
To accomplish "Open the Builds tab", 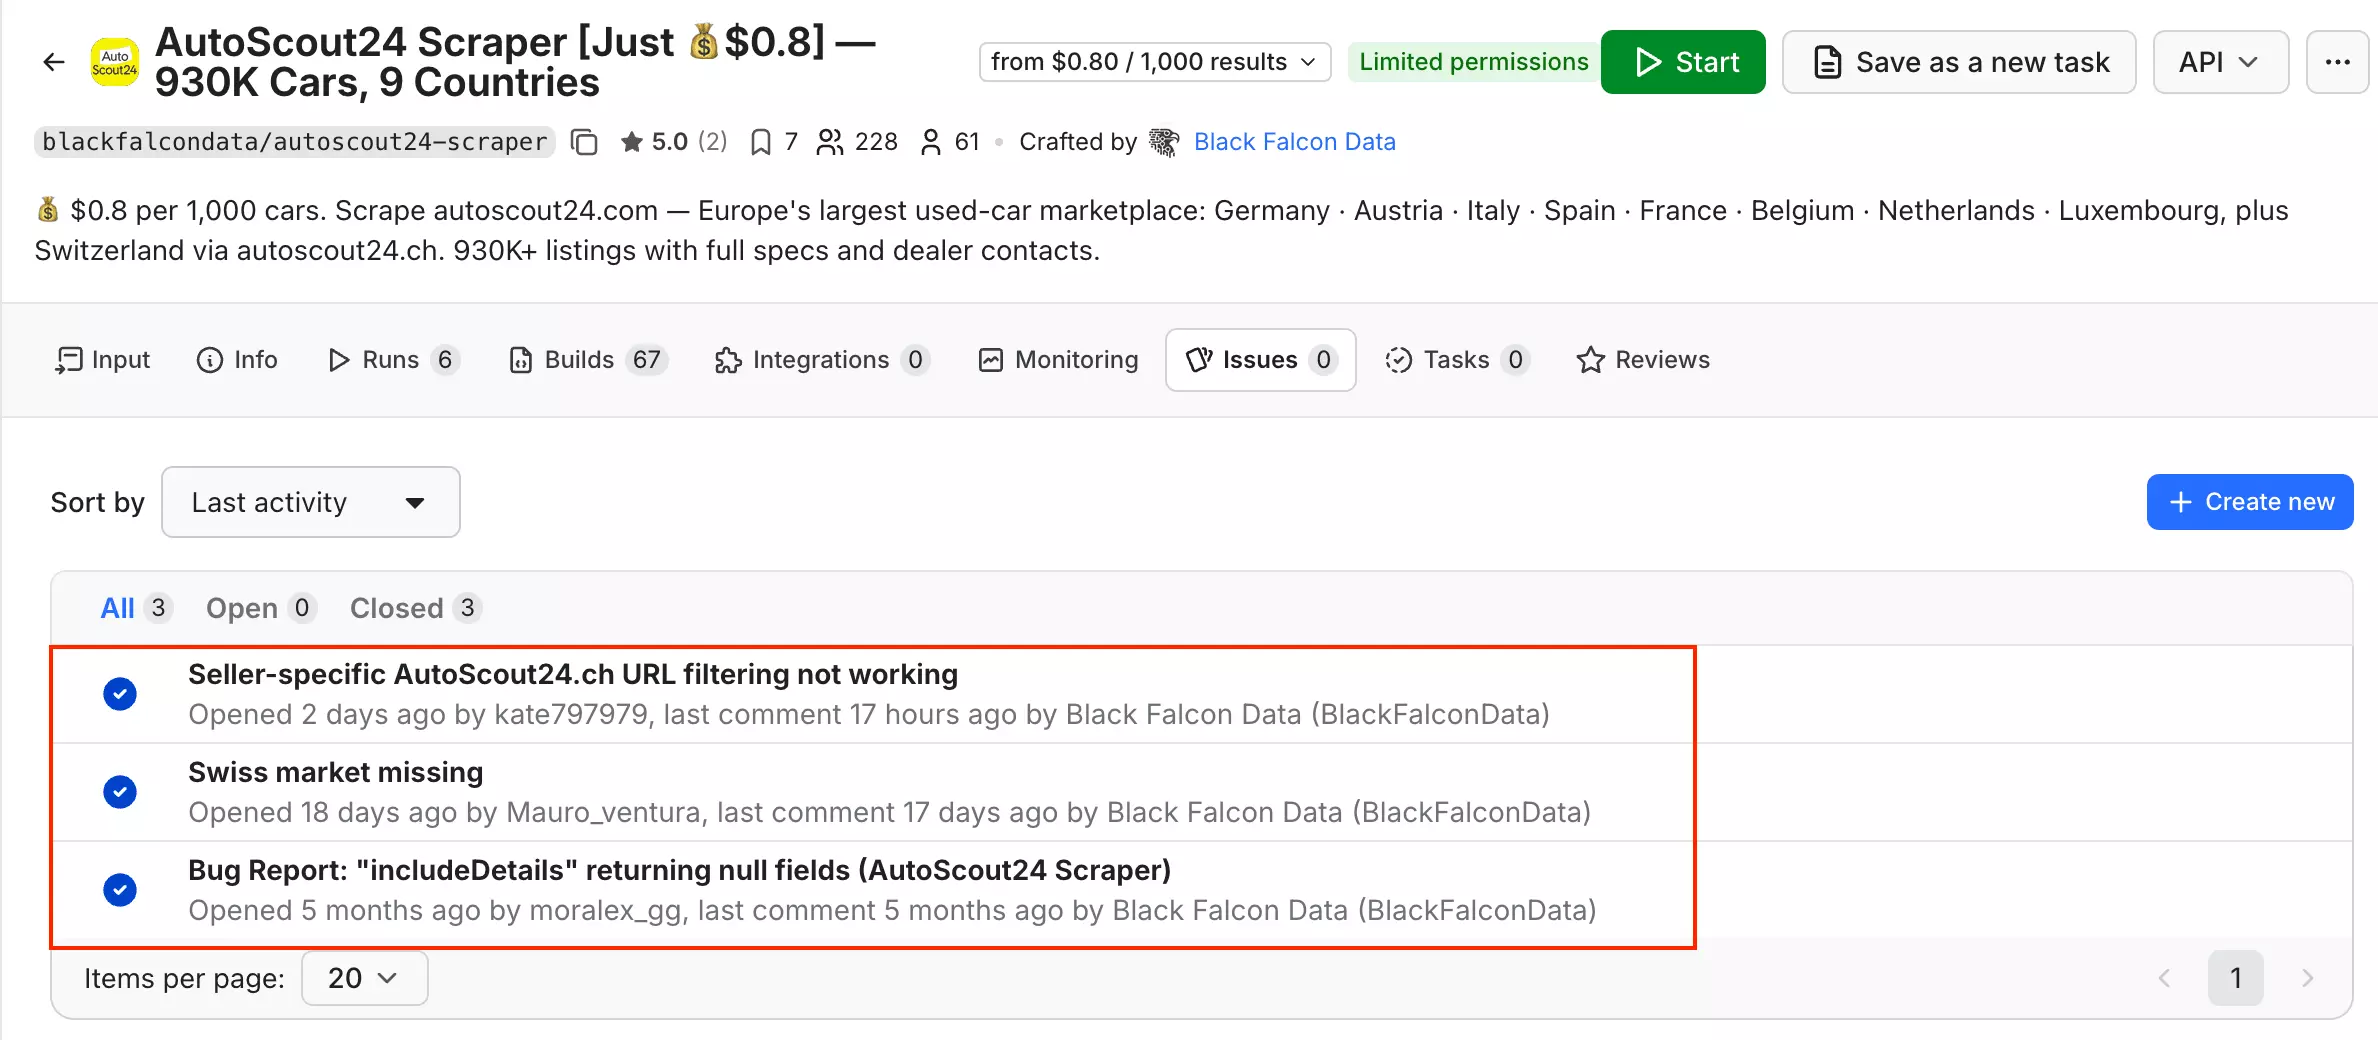I will tap(588, 360).
